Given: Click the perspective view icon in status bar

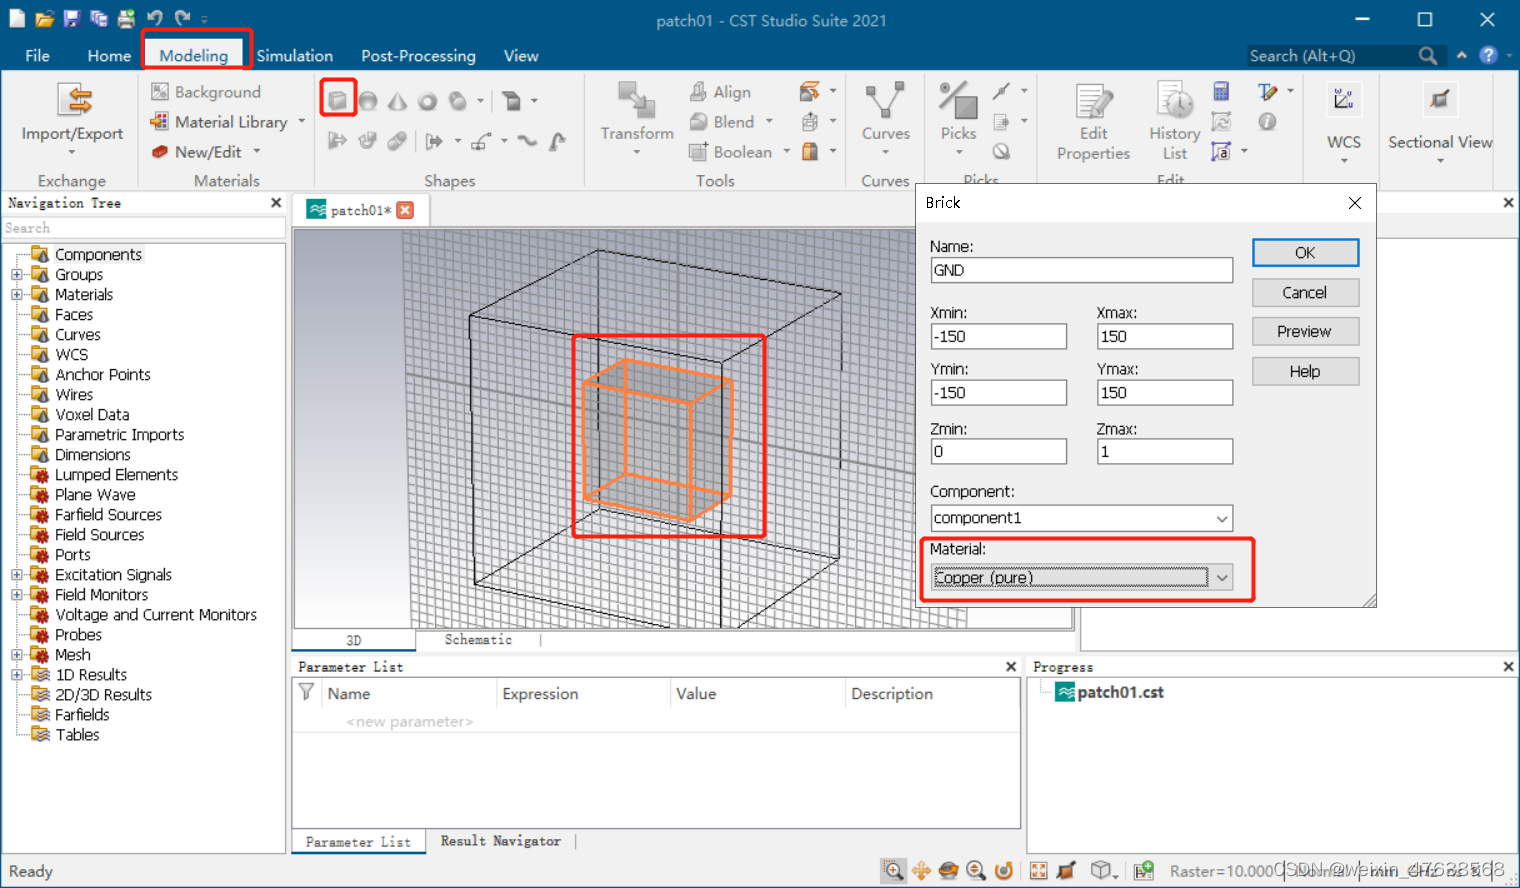Looking at the screenshot, I should point(1101,871).
